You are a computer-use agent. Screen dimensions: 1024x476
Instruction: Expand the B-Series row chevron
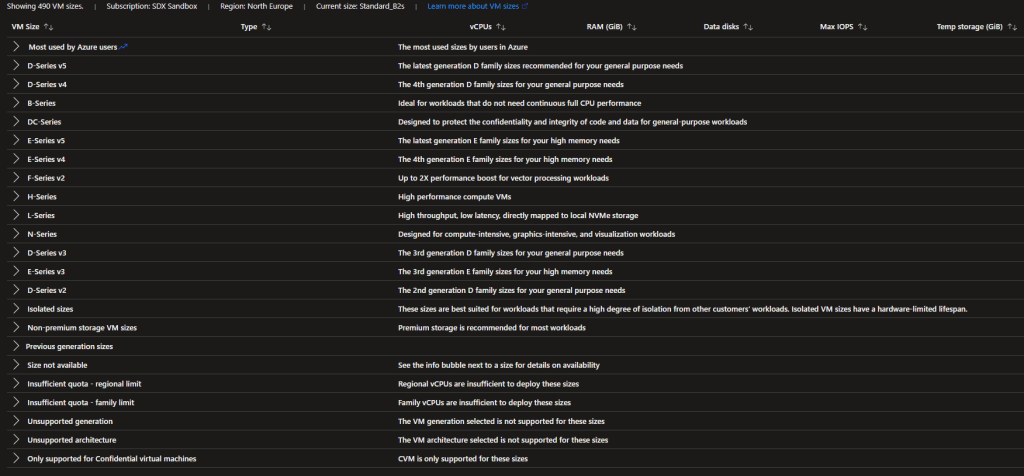pos(16,103)
